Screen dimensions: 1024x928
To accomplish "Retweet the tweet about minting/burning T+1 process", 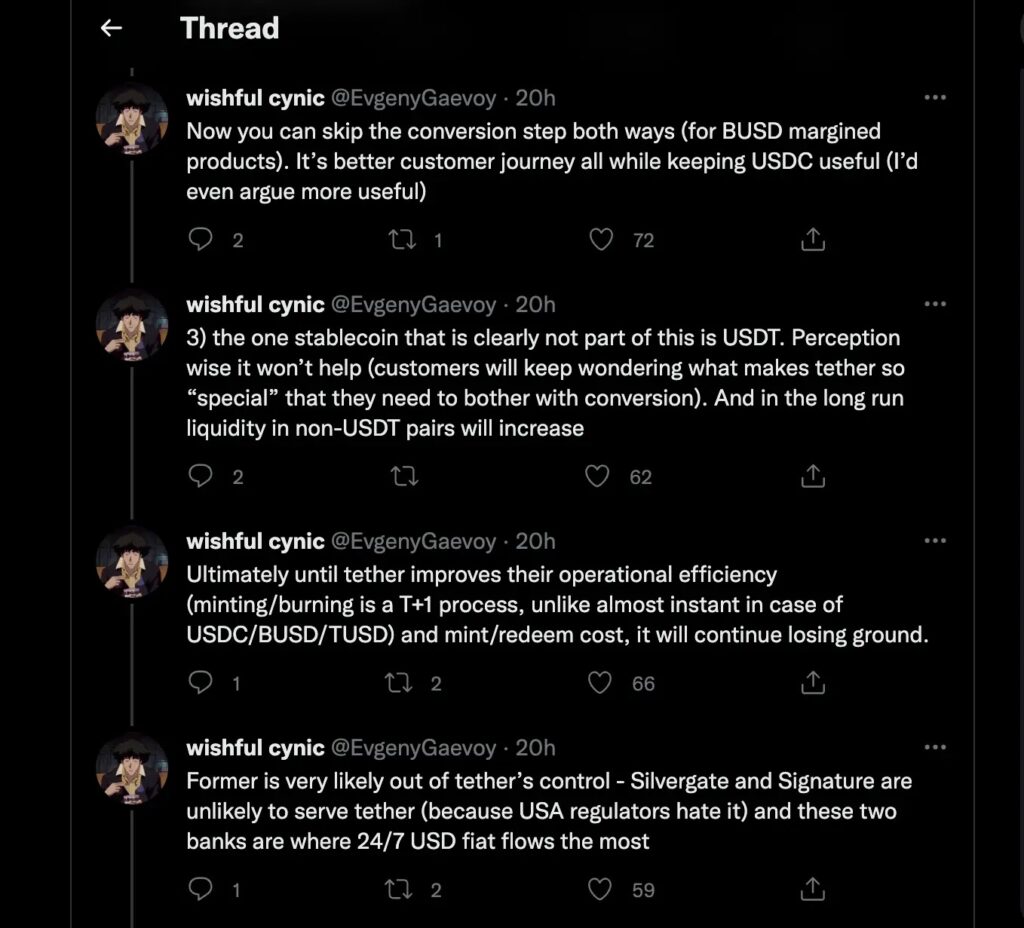I will (x=400, y=683).
